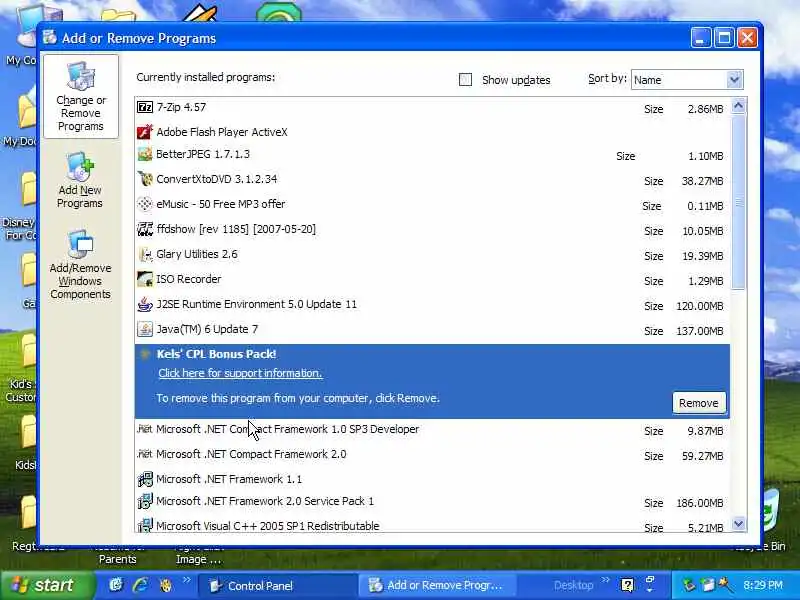Expand the quick launch overflow chevron

tap(186, 580)
